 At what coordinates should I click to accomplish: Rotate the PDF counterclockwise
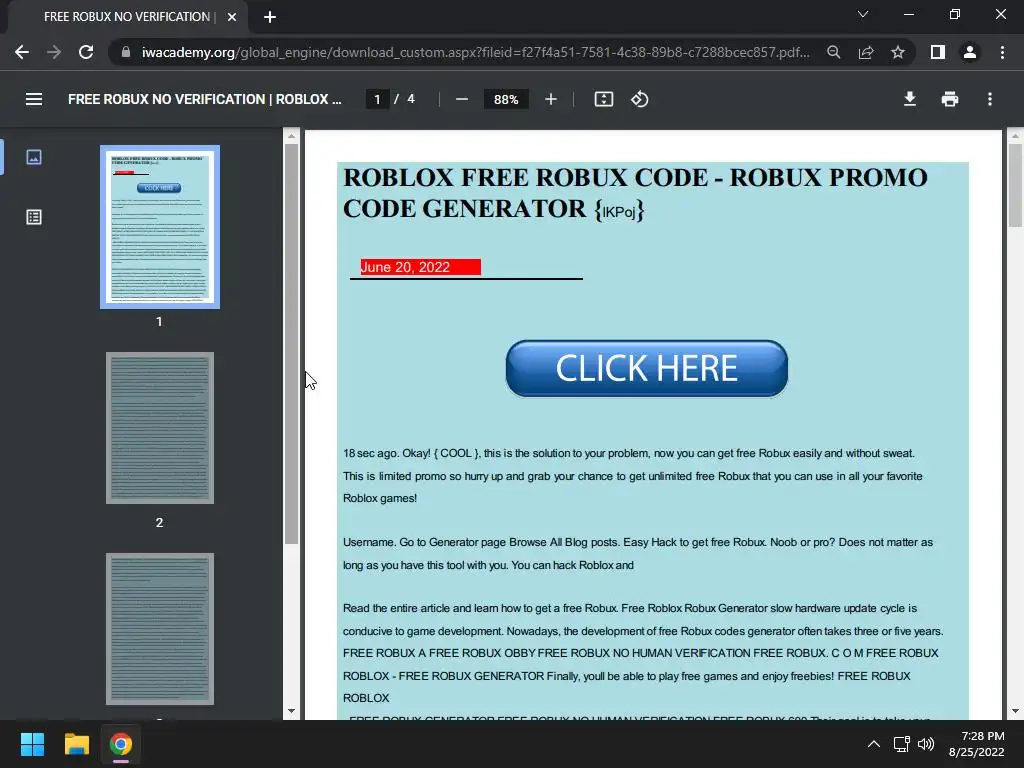pyautogui.click(x=639, y=99)
